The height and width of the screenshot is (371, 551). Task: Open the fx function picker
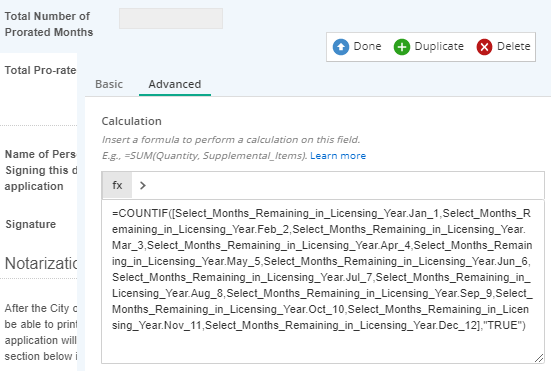point(117,185)
